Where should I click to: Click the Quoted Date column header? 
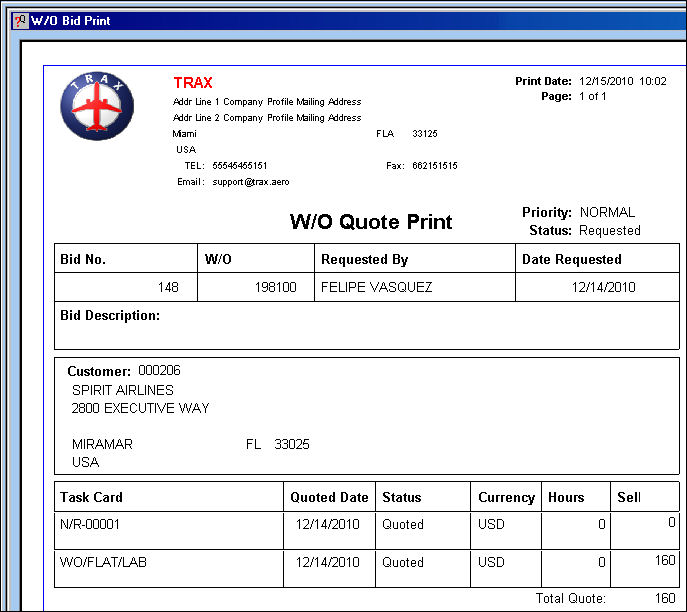(329, 497)
